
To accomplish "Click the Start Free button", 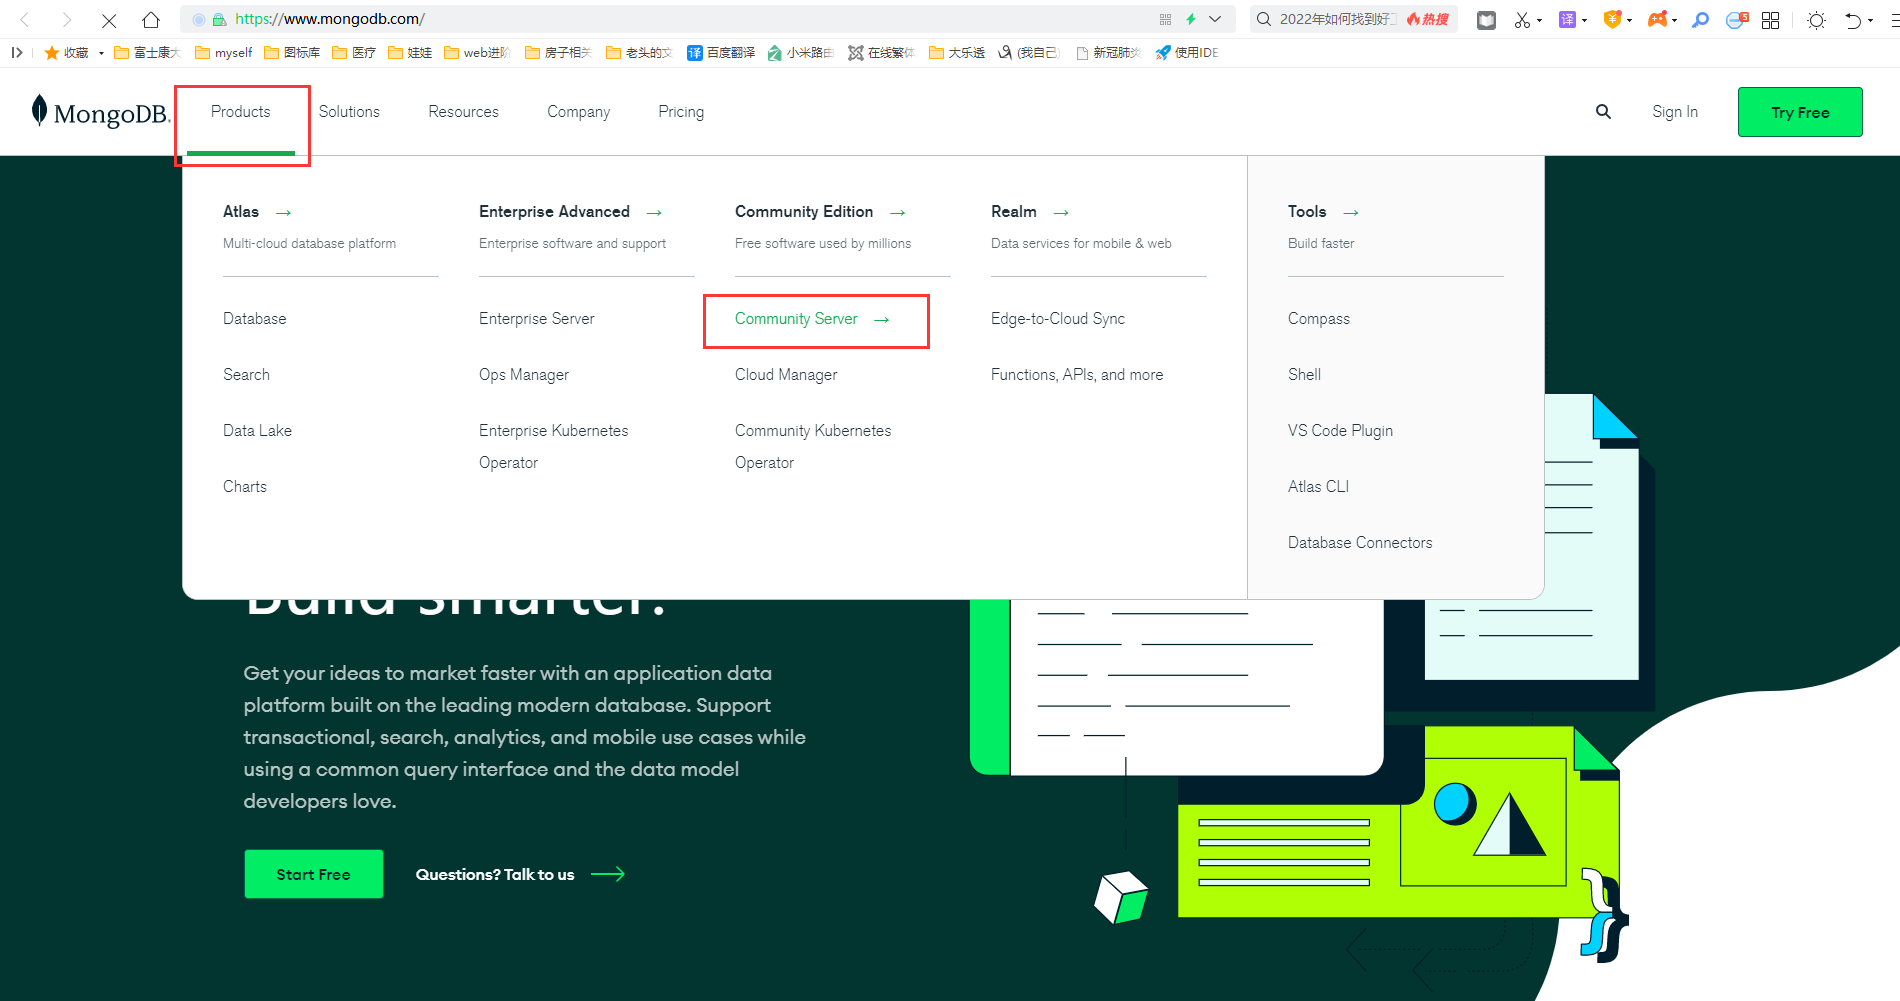I will coord(313,874).
